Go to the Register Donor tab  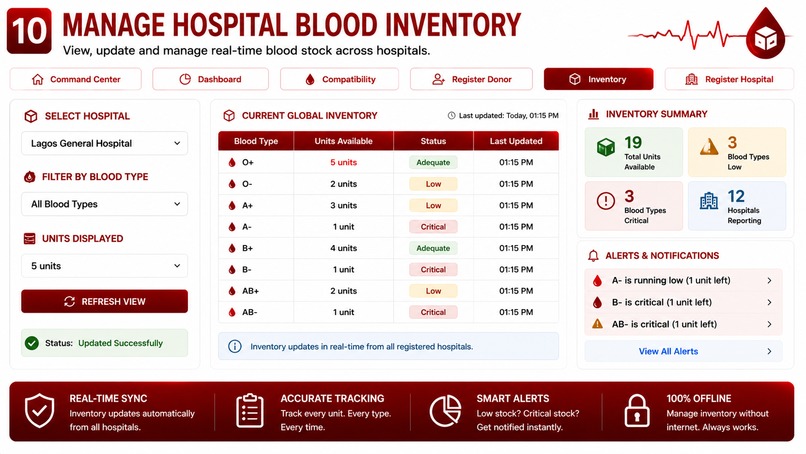(x=471, y=79)
